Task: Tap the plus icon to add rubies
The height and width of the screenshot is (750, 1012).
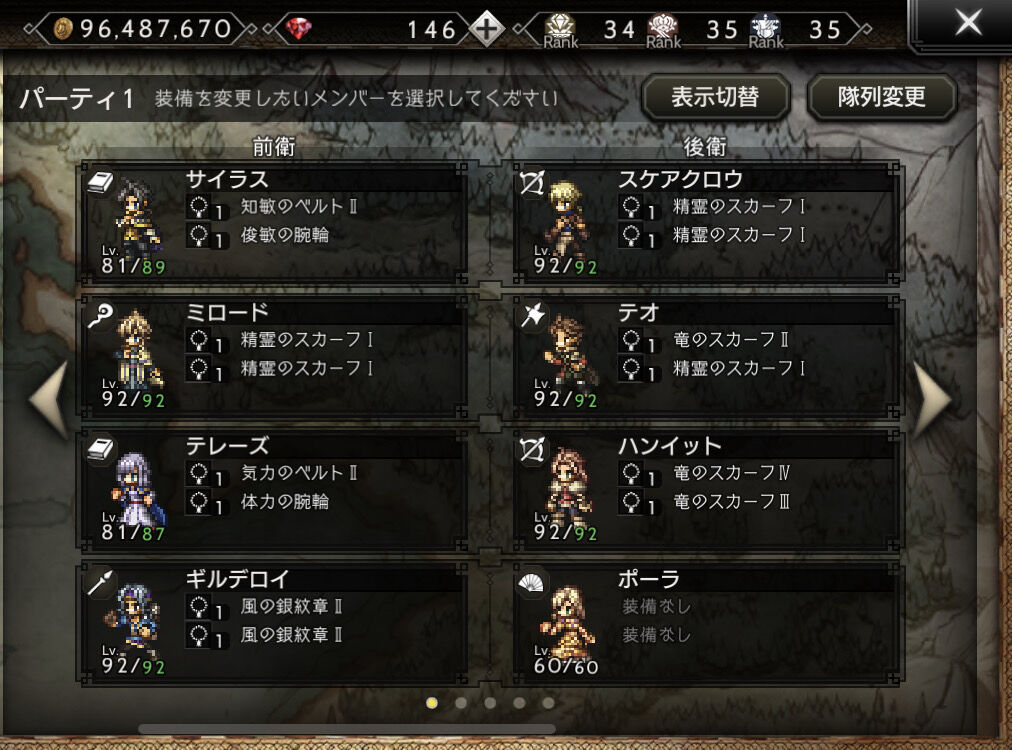Action: coord(486,29)
